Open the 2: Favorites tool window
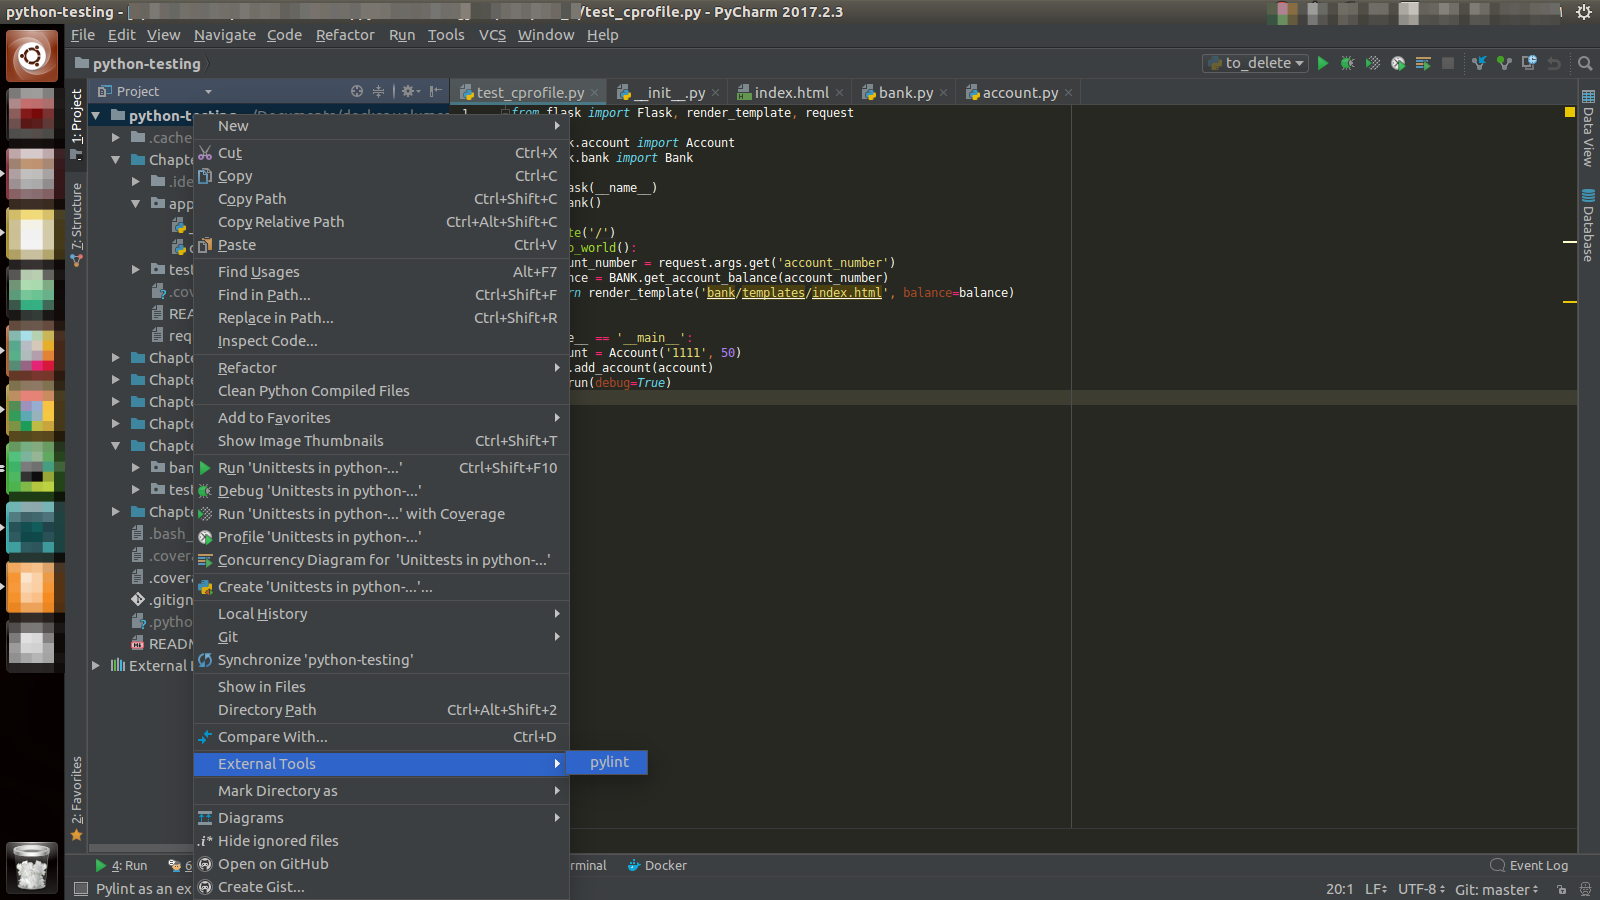1600x900 pixels. [x=76, y=798]
